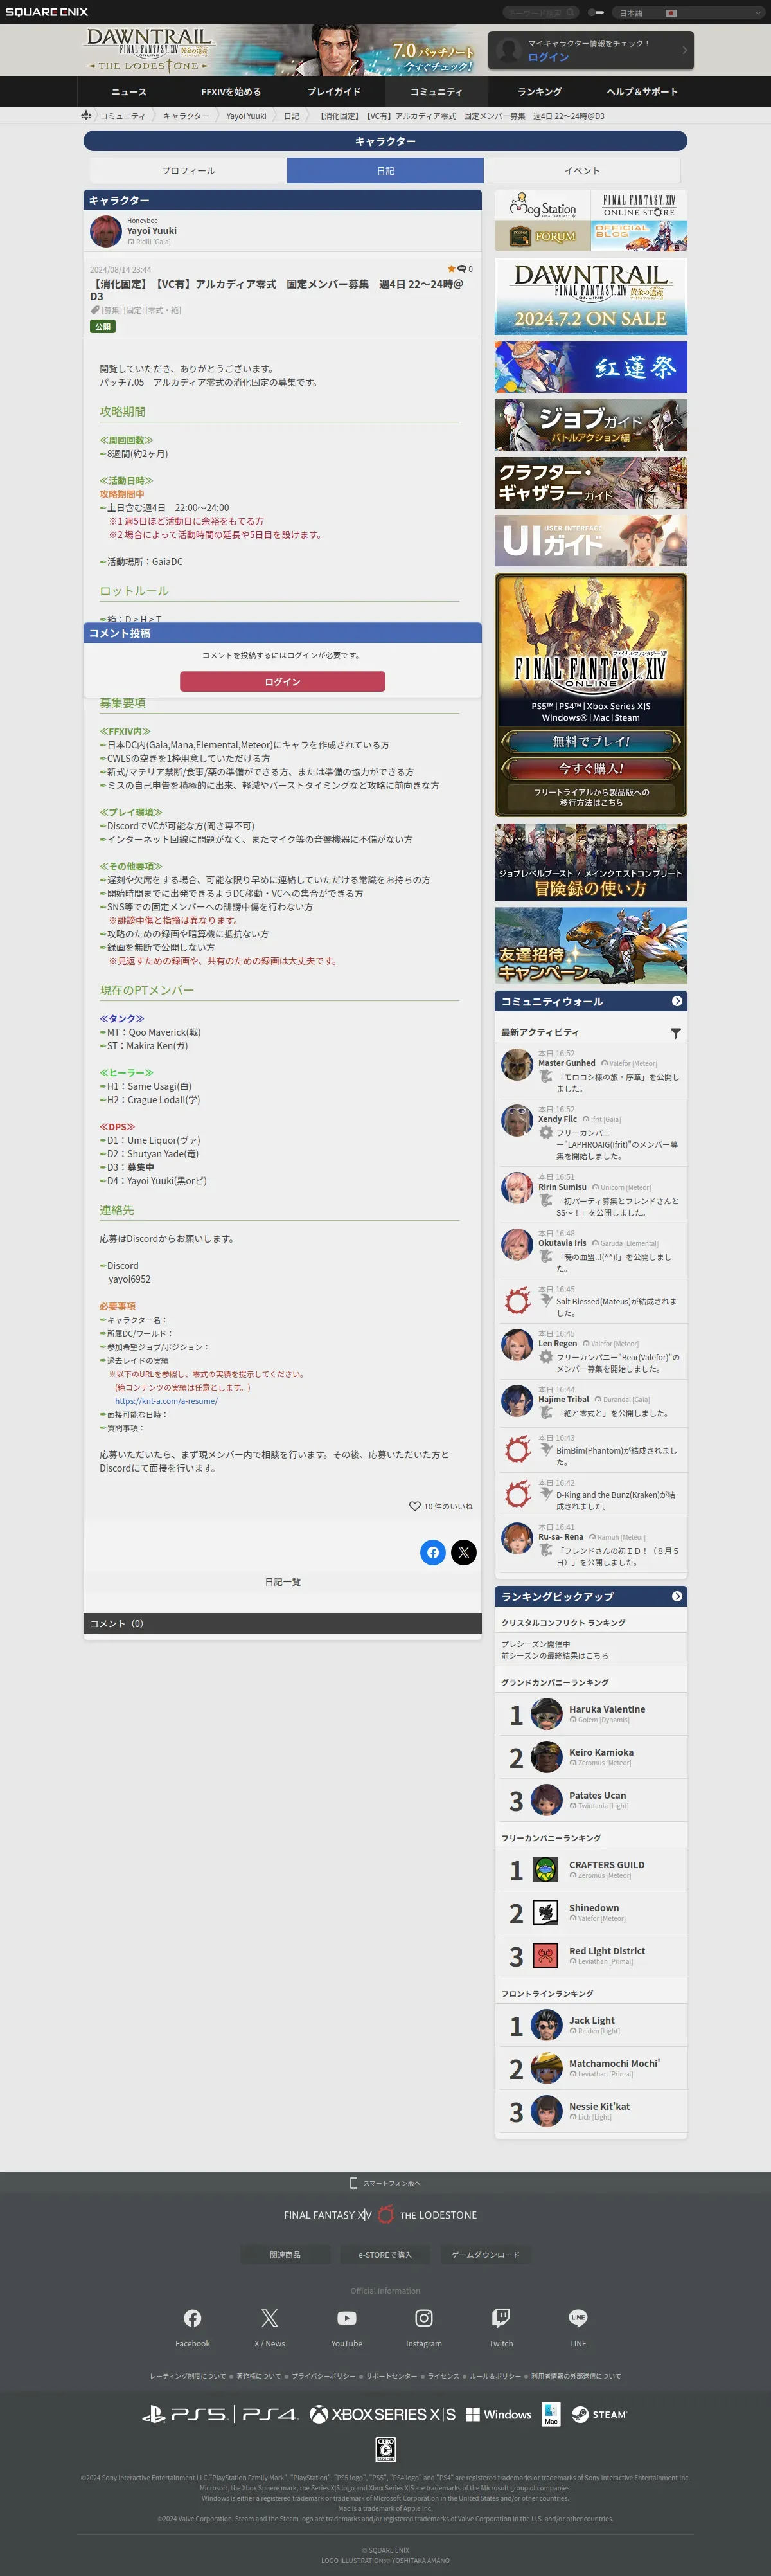Open footer X / News icon
Image resolution: width=771 pixels, height=2576 pixels.
coord(270,2318)
